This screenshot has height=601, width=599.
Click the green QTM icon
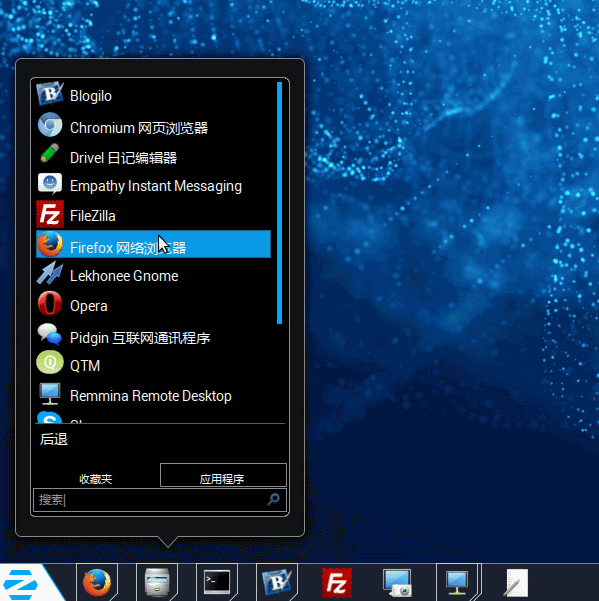pyautogui.click(x=50, y=362)
